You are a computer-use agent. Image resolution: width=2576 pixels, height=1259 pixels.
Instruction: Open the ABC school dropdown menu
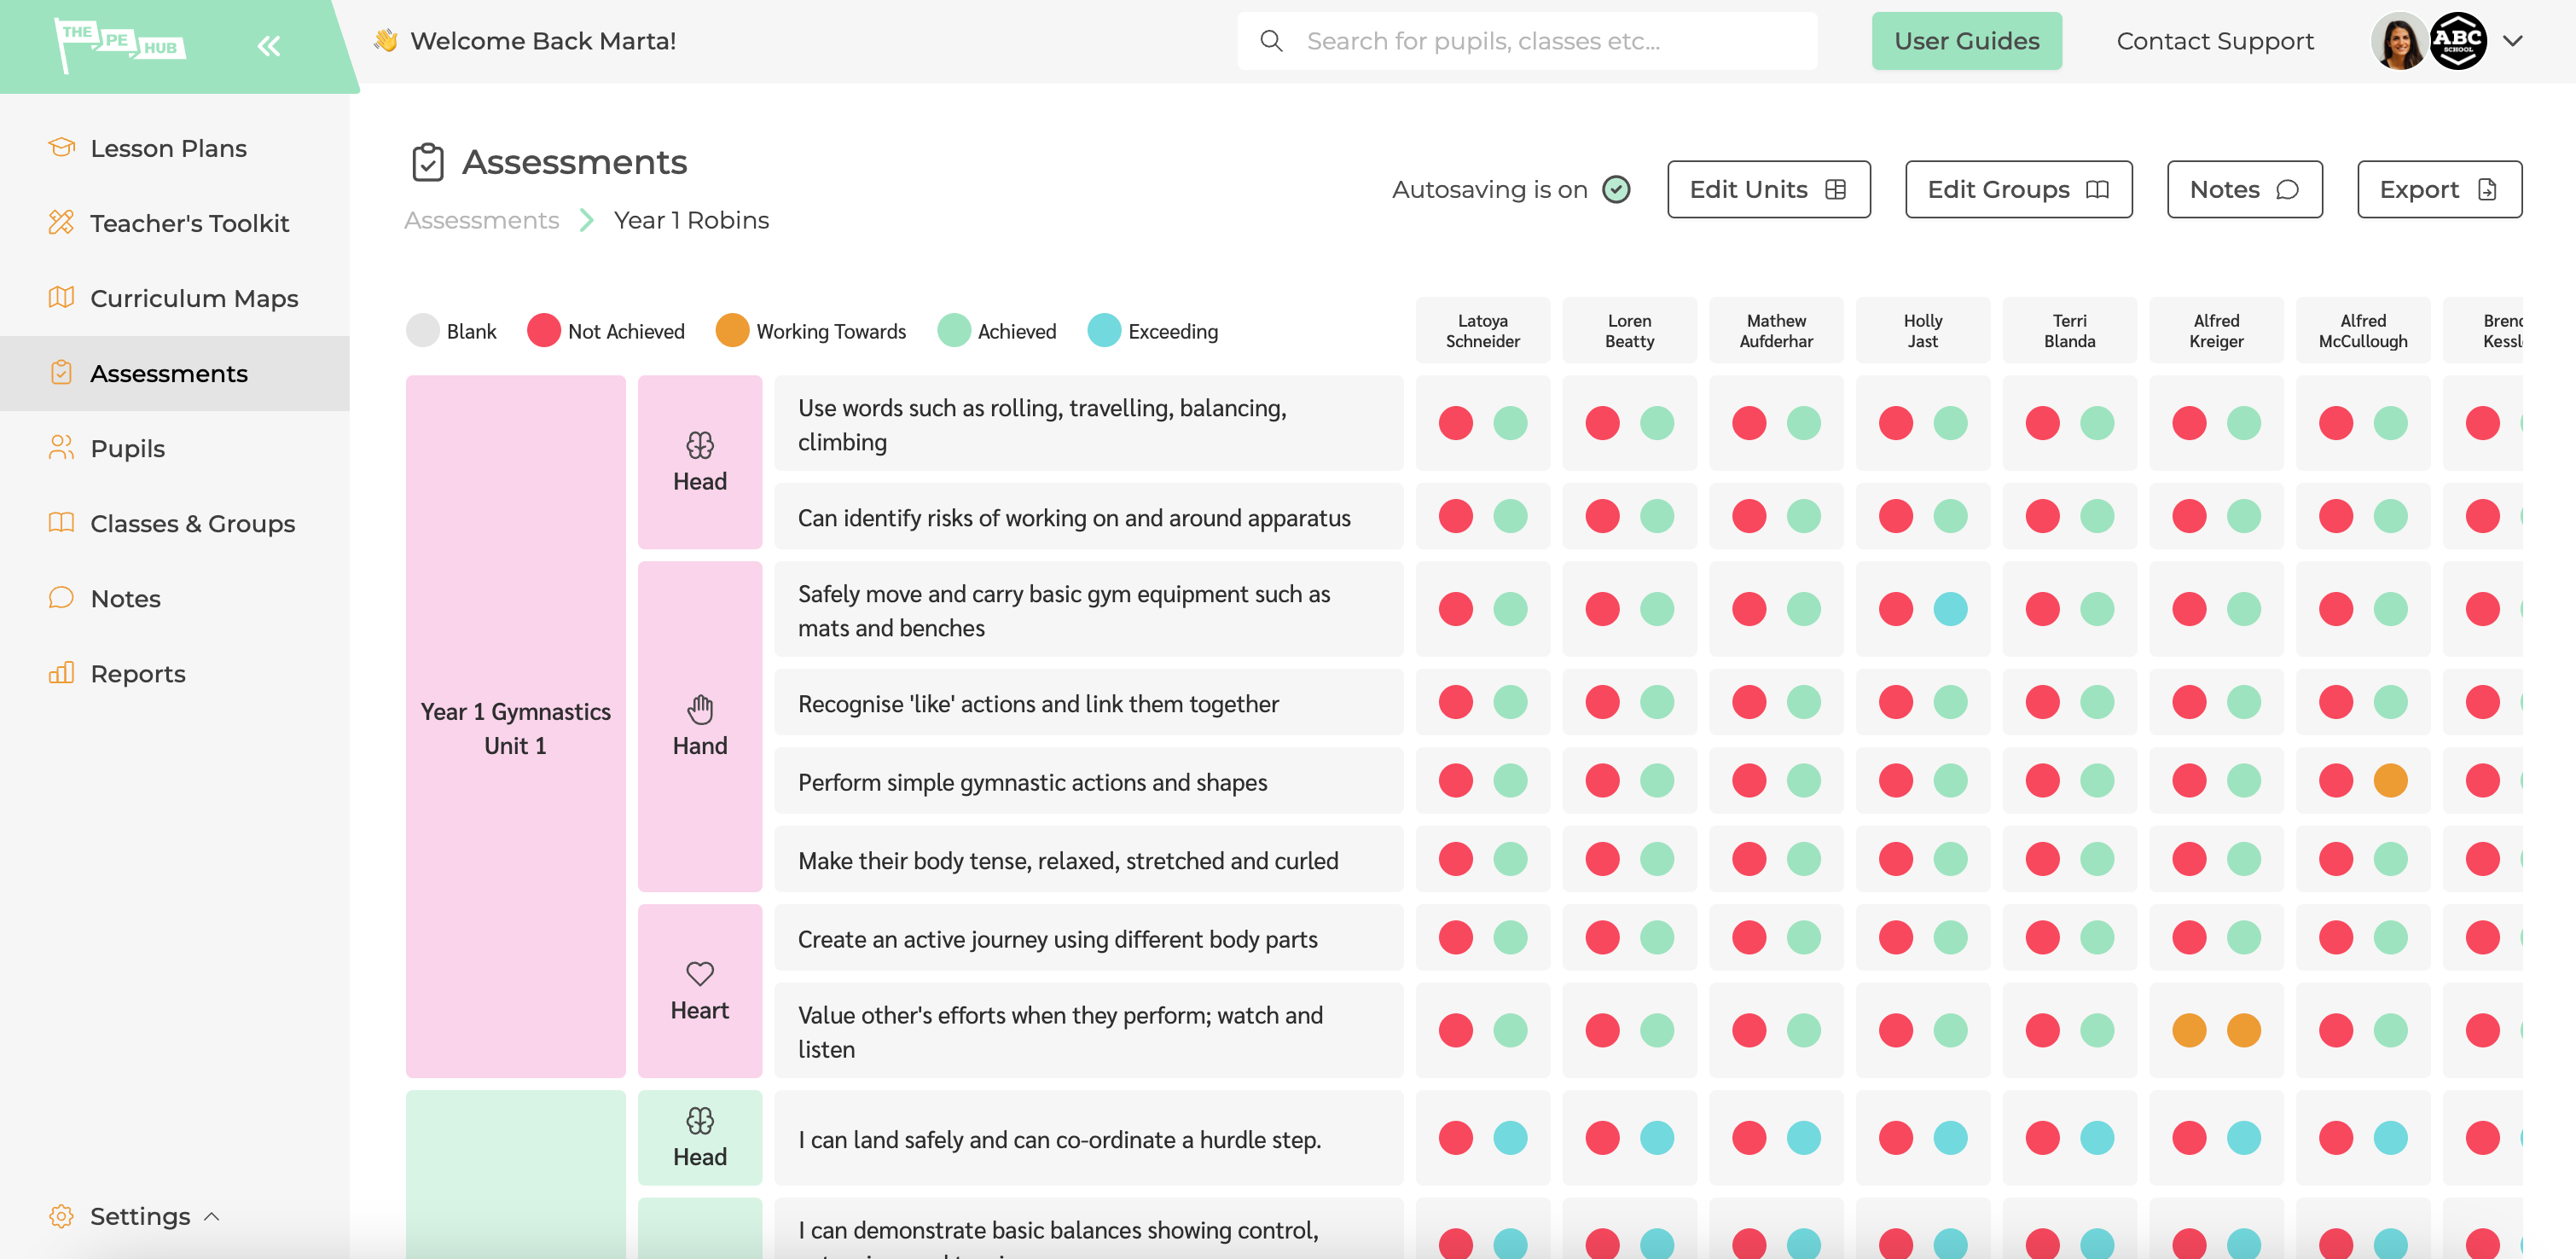point(2512,39)
